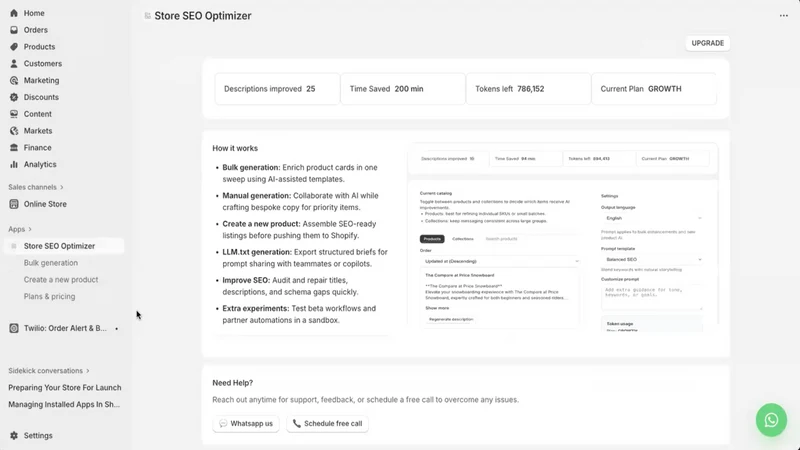Click the UPGRADE button
The height and width of the screenshot is (450, 800).
point(708,43)
